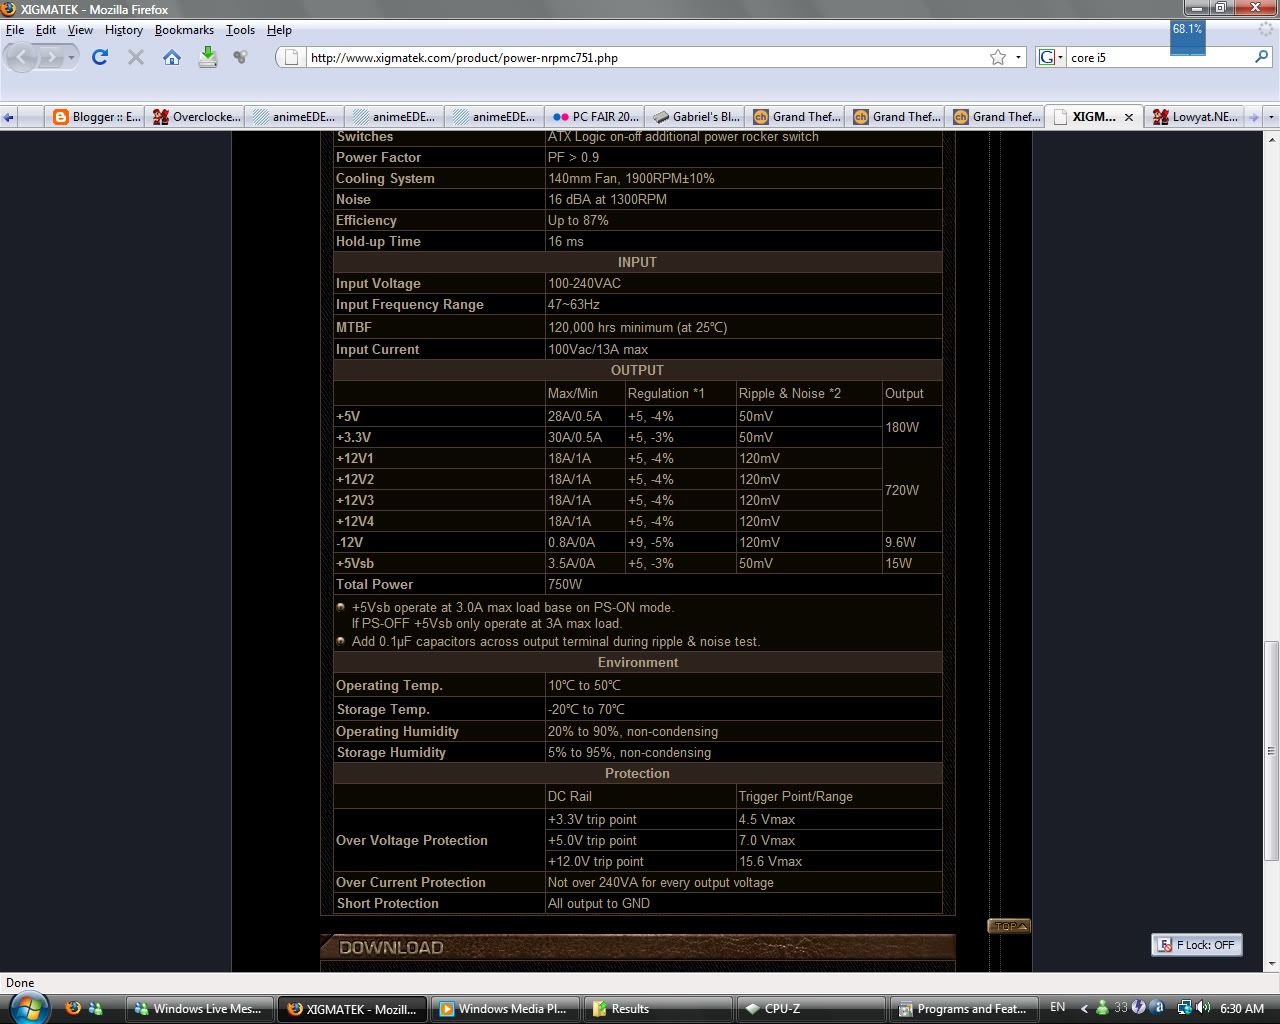Toggle bookmark star for this page
Screen dimensions: 1280x1024
tap(997, 57)
